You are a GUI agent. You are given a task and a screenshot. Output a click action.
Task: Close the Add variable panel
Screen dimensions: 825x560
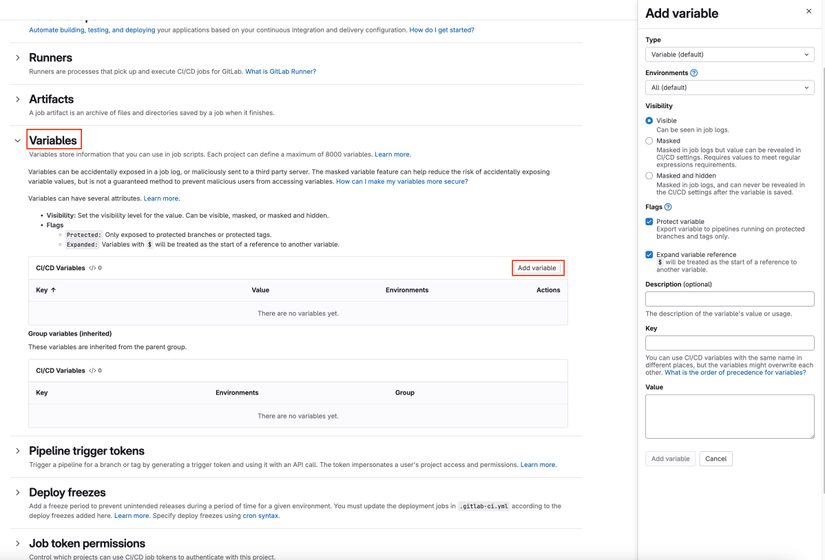click(x=809, y=12)
